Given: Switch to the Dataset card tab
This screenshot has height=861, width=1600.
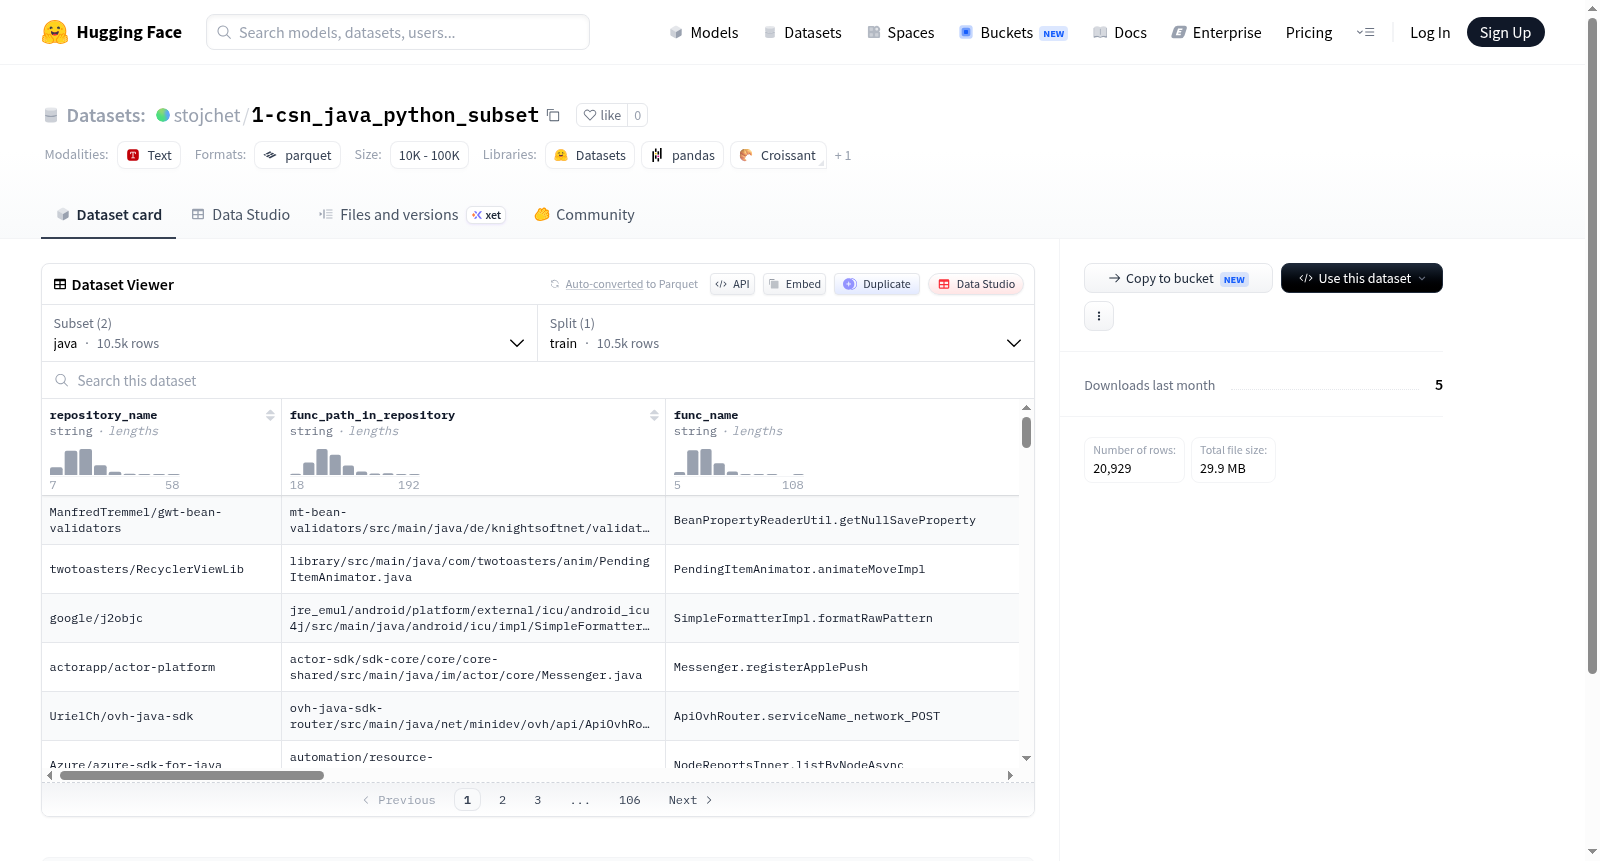Looking at the screenshot, I should pos(108,215).
